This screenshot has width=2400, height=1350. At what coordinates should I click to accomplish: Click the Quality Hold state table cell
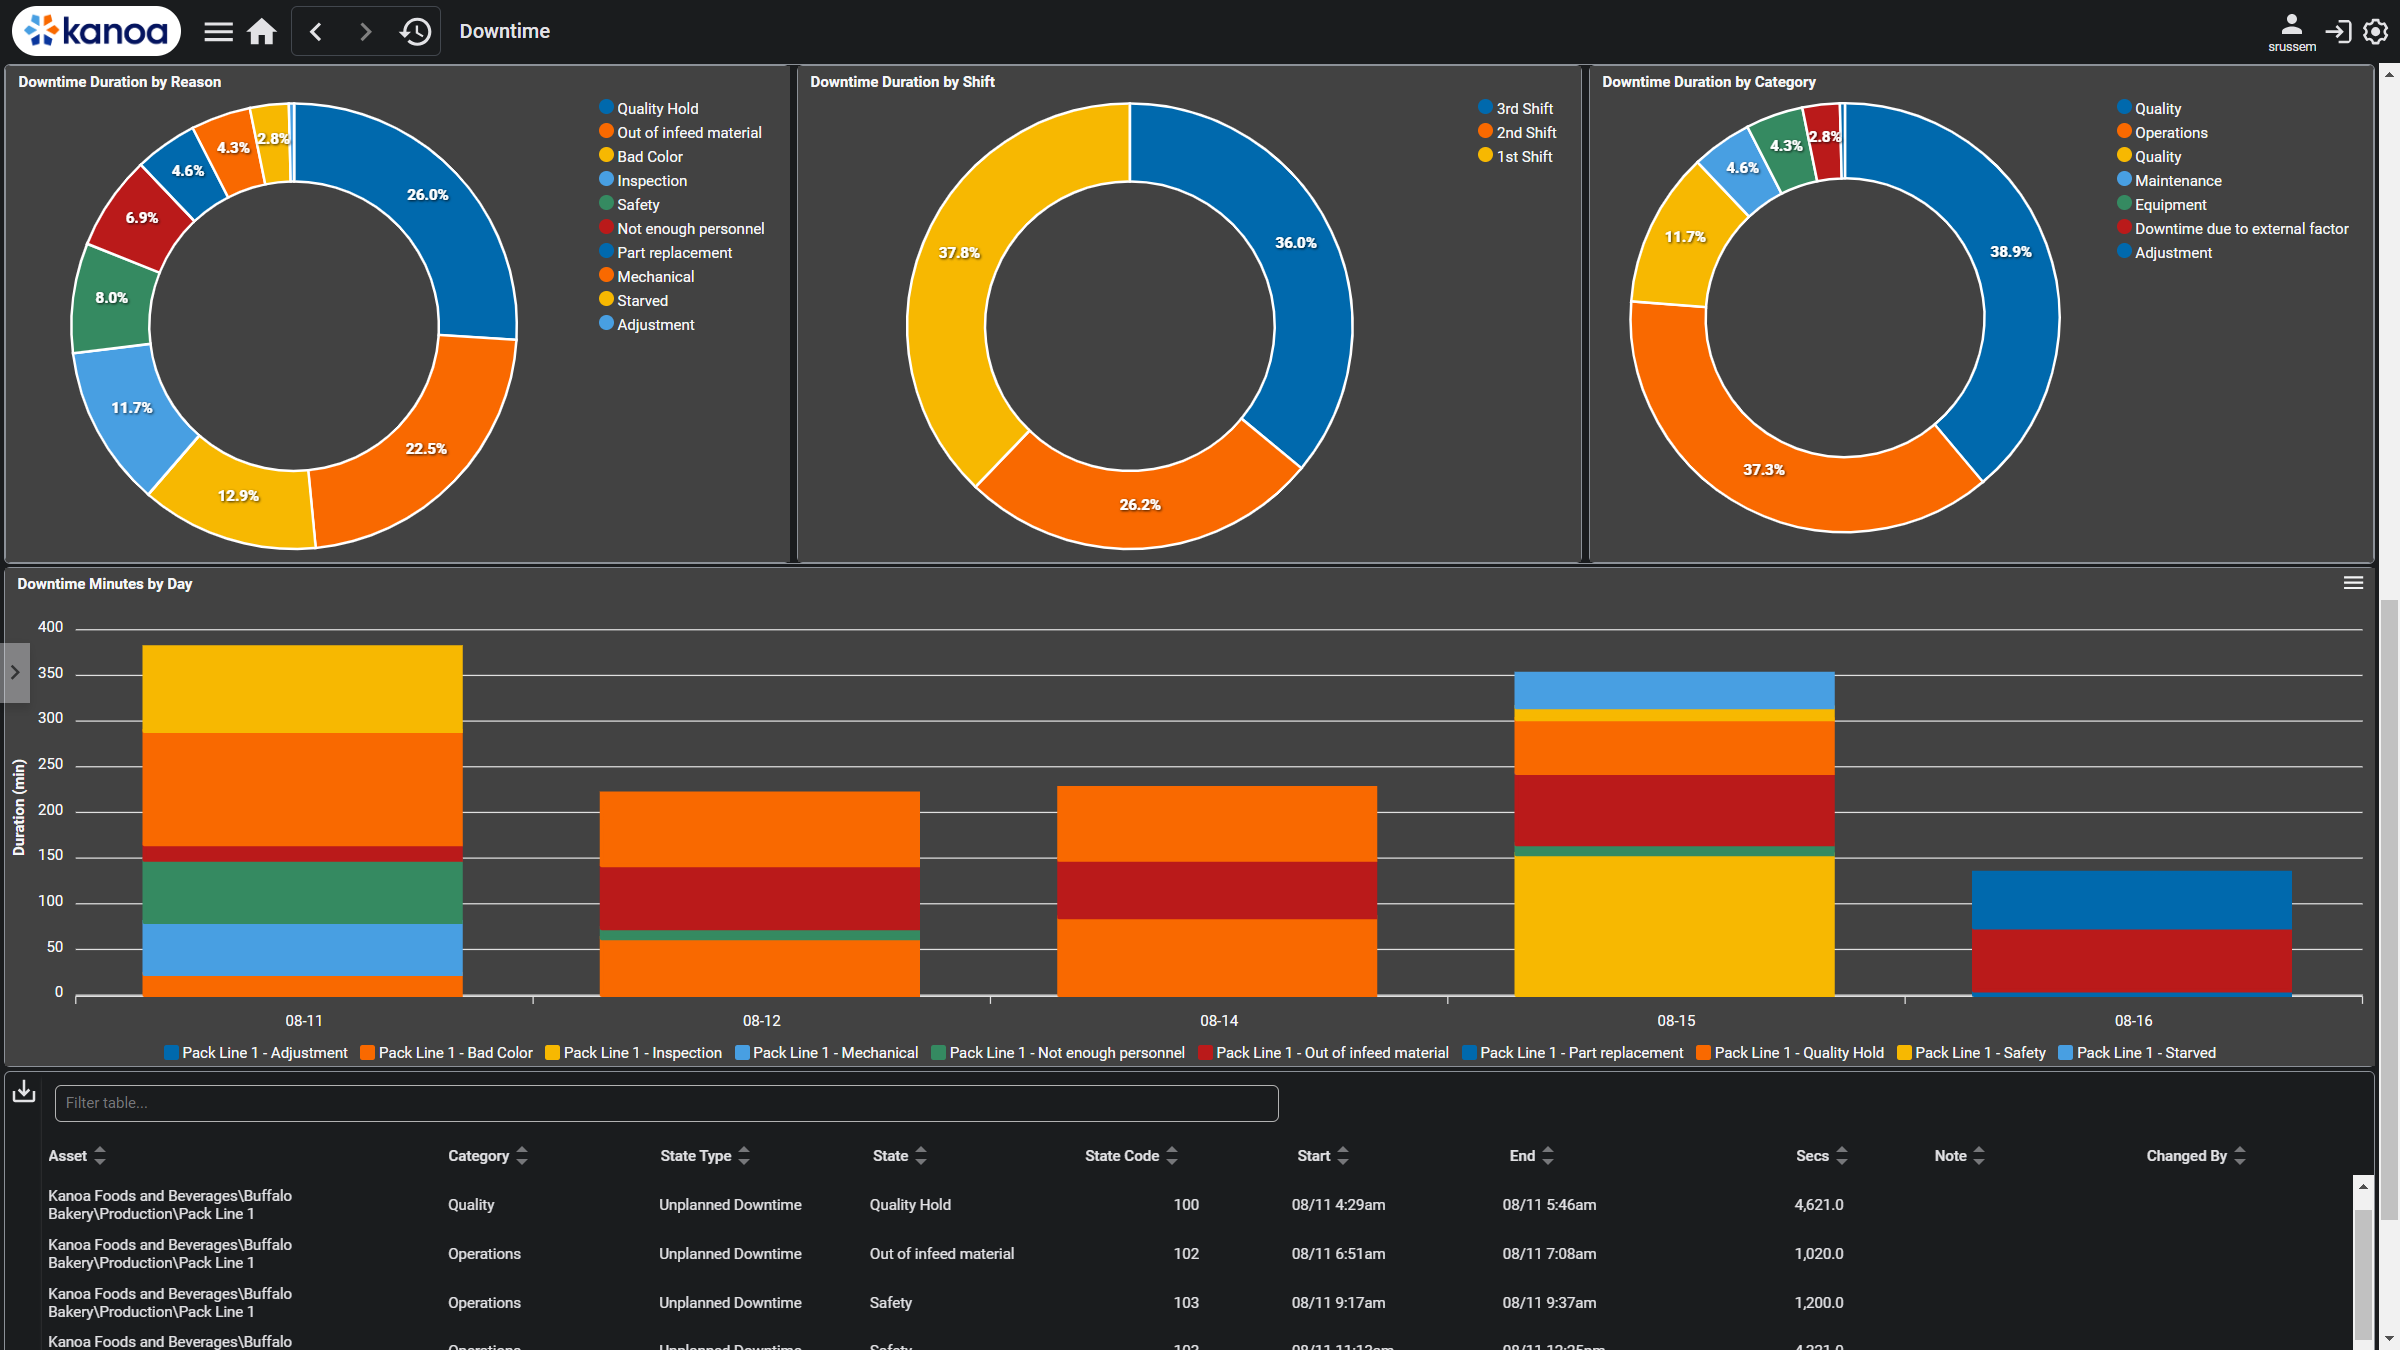(x=910, y=1205)
